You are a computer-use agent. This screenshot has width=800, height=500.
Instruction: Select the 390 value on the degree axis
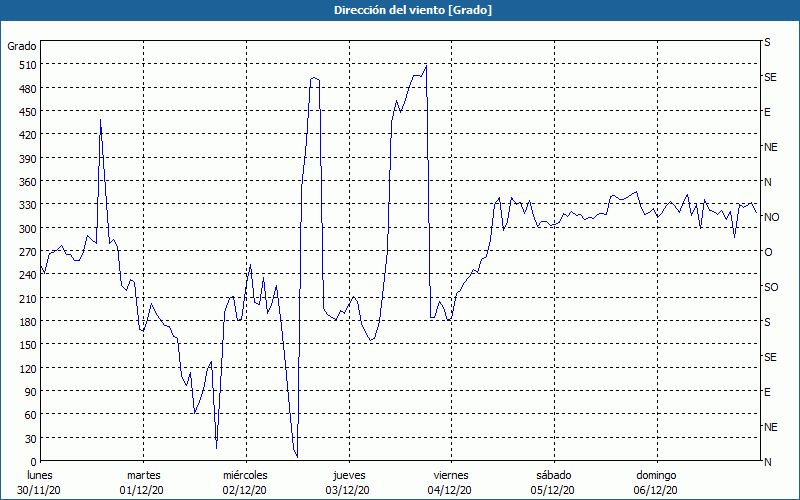(27, 159)
